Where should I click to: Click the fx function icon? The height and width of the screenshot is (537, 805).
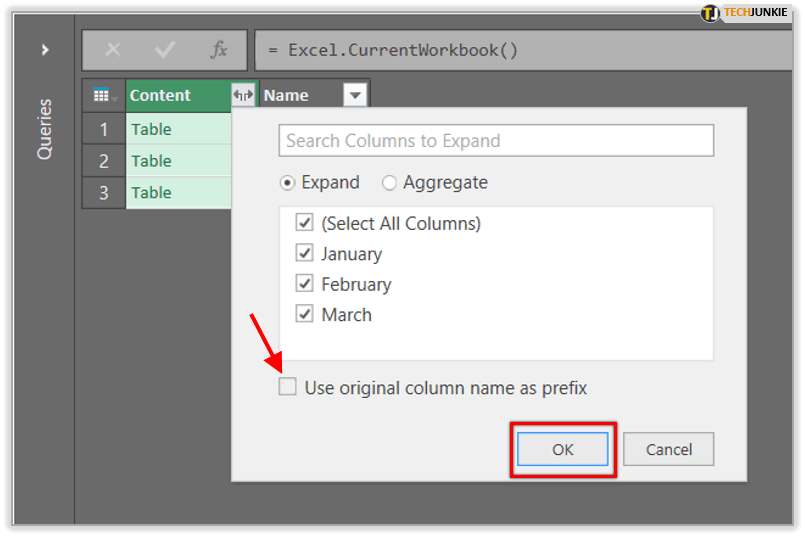218,50
